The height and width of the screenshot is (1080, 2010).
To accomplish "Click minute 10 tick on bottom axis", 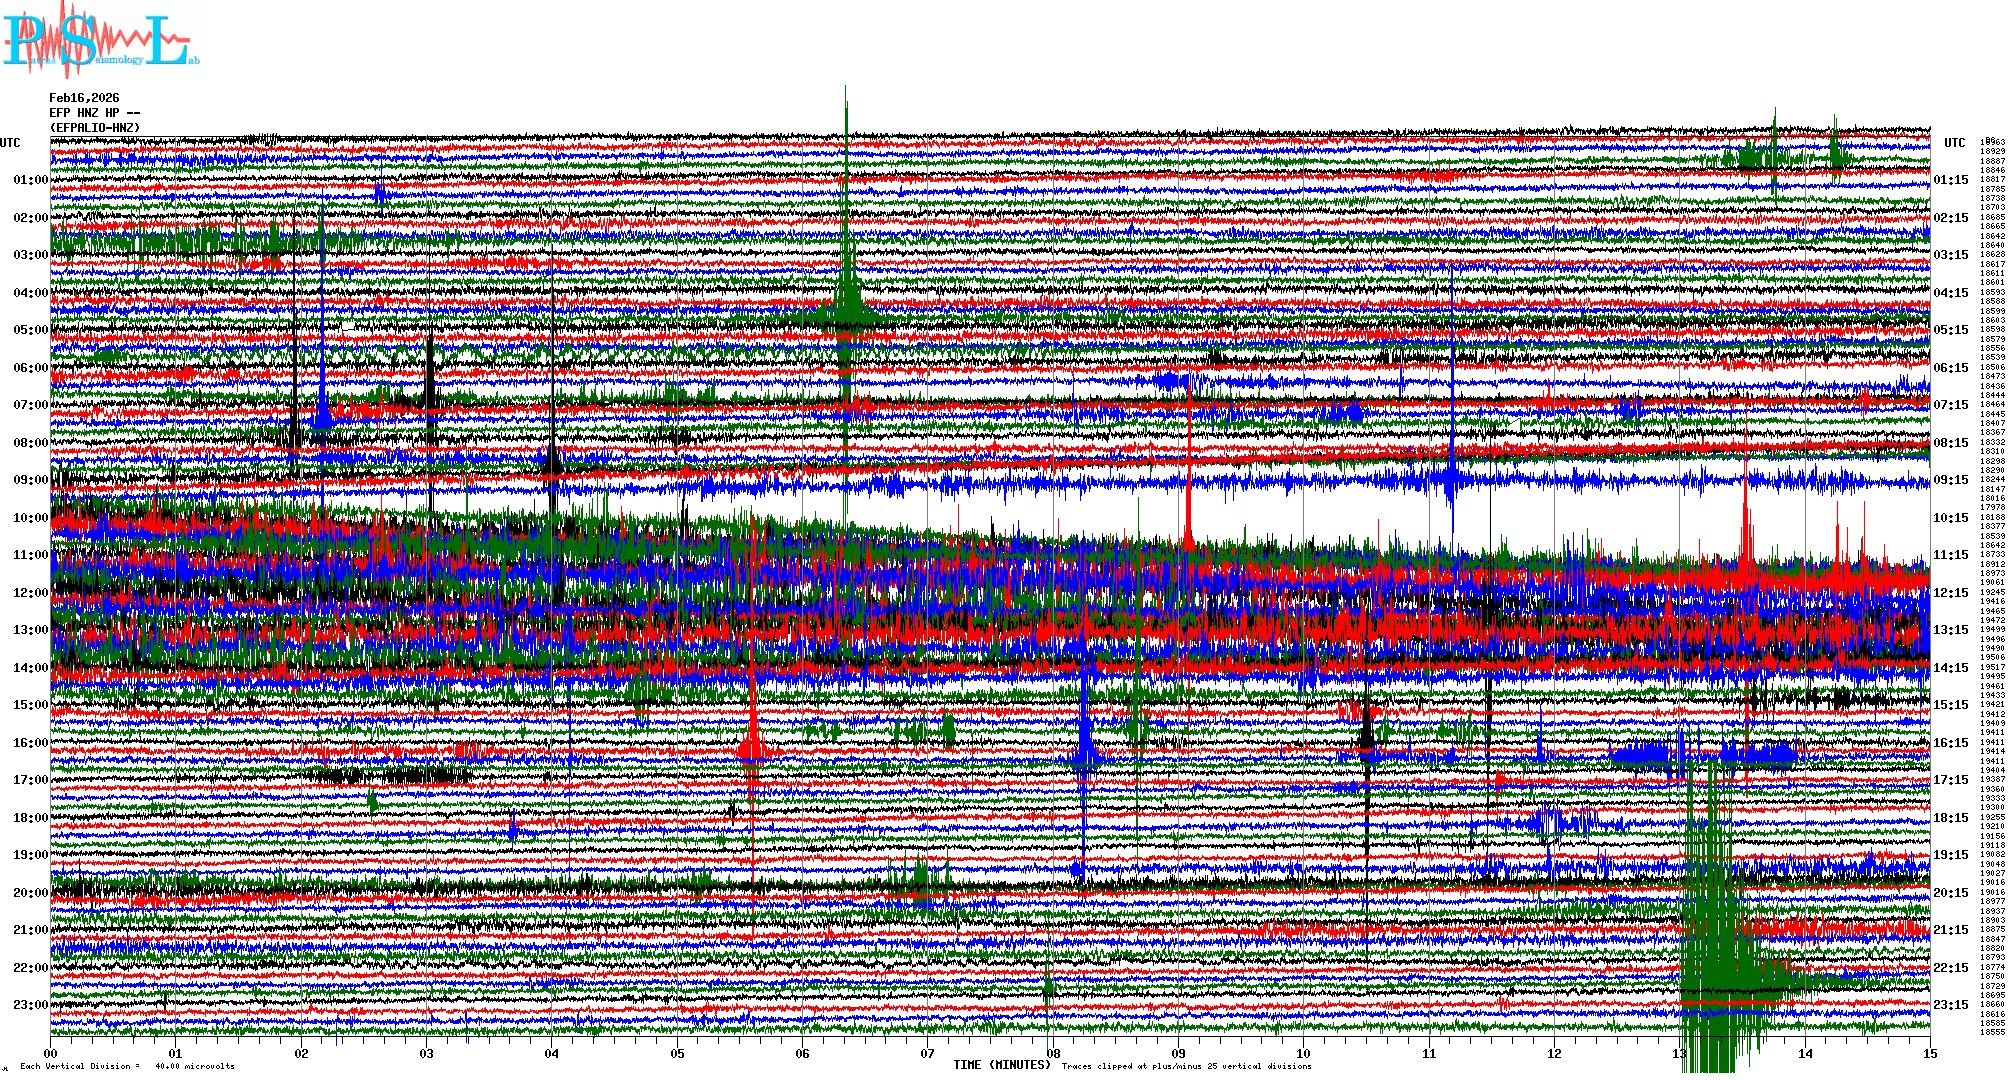I will click(x=1303, y=1053).
